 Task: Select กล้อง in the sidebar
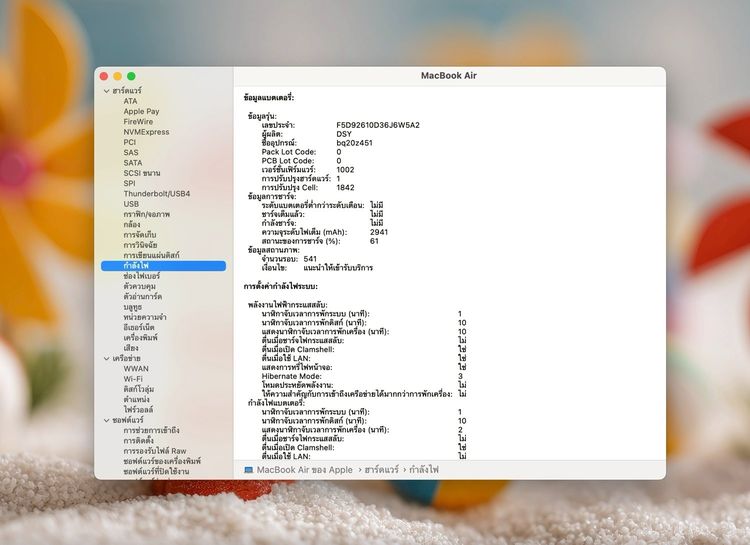132,224
